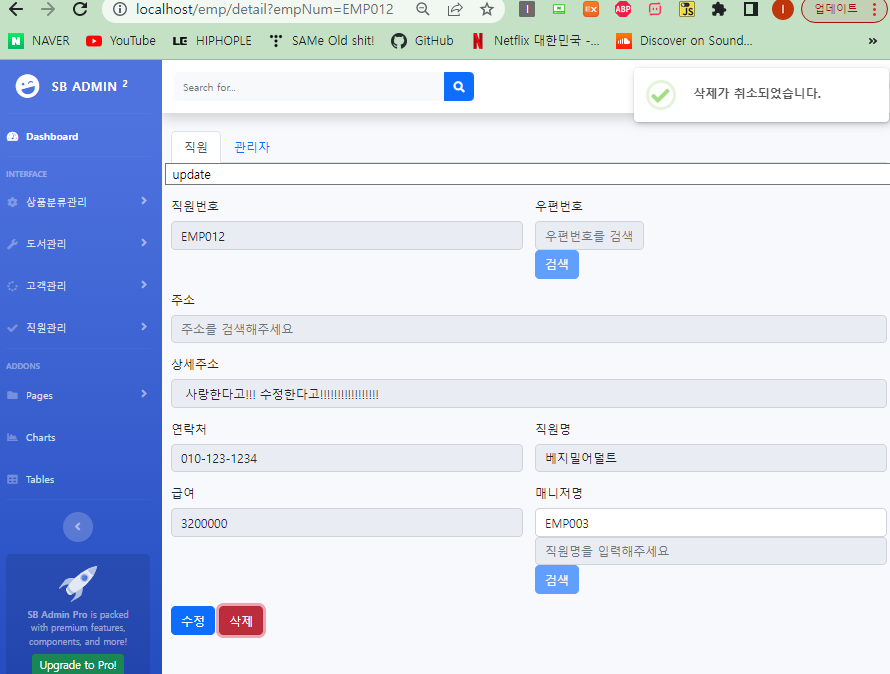Viewport: 890px width, 674px height.
Task: Click the share page icon
Action: [x=455, y=9]
